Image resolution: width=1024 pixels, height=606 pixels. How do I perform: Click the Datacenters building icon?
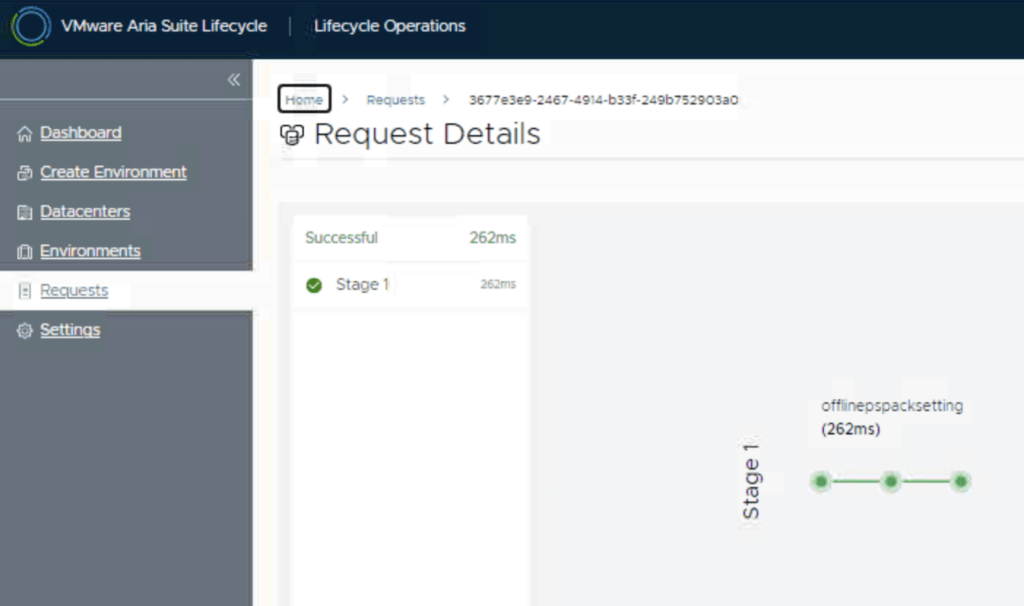[25, 212]
